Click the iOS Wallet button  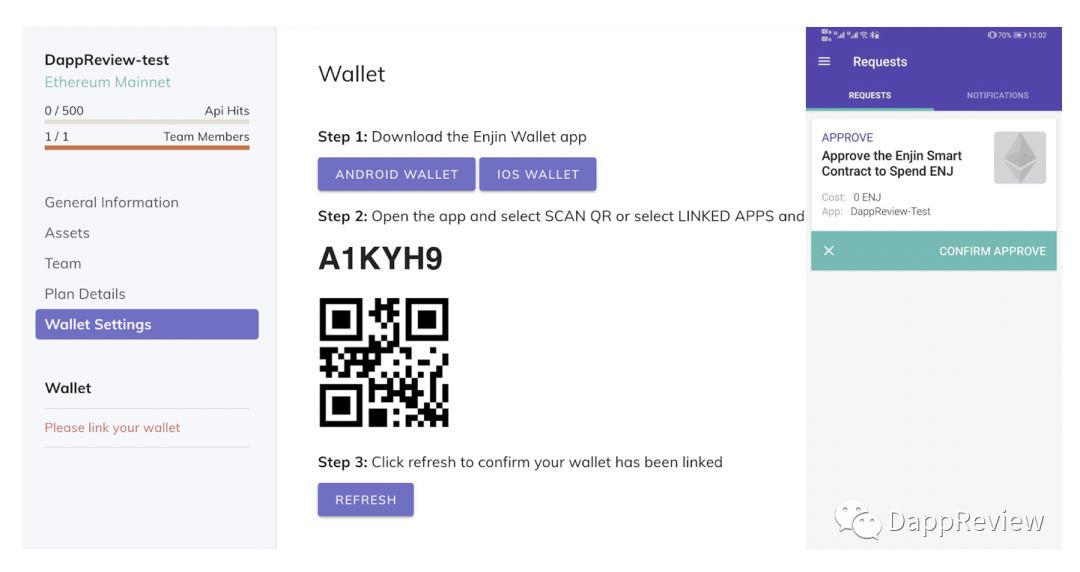tap(538, 174)
